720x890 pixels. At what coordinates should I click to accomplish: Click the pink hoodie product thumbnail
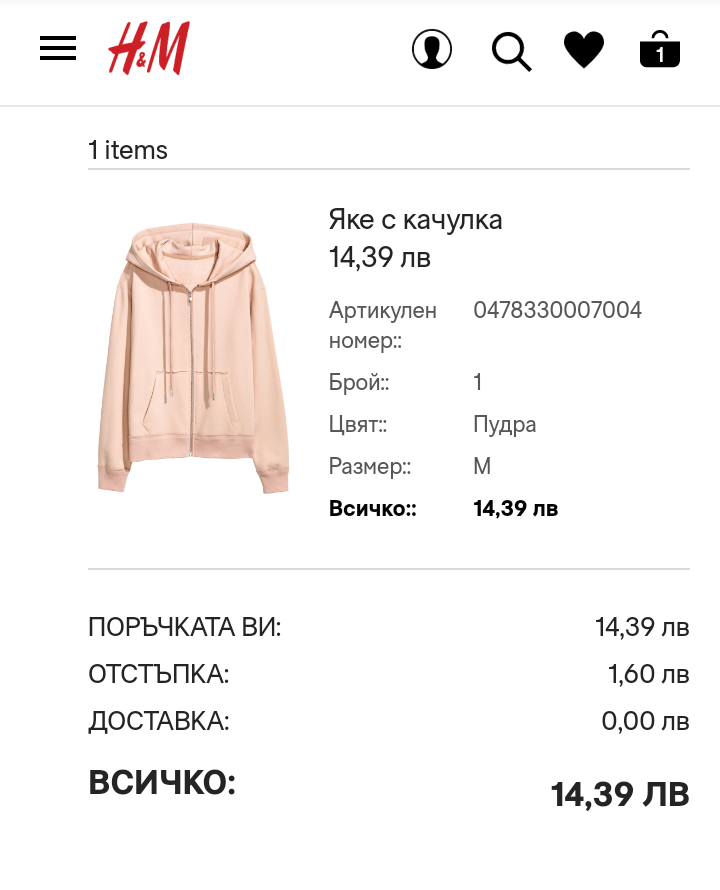point(193,358)
